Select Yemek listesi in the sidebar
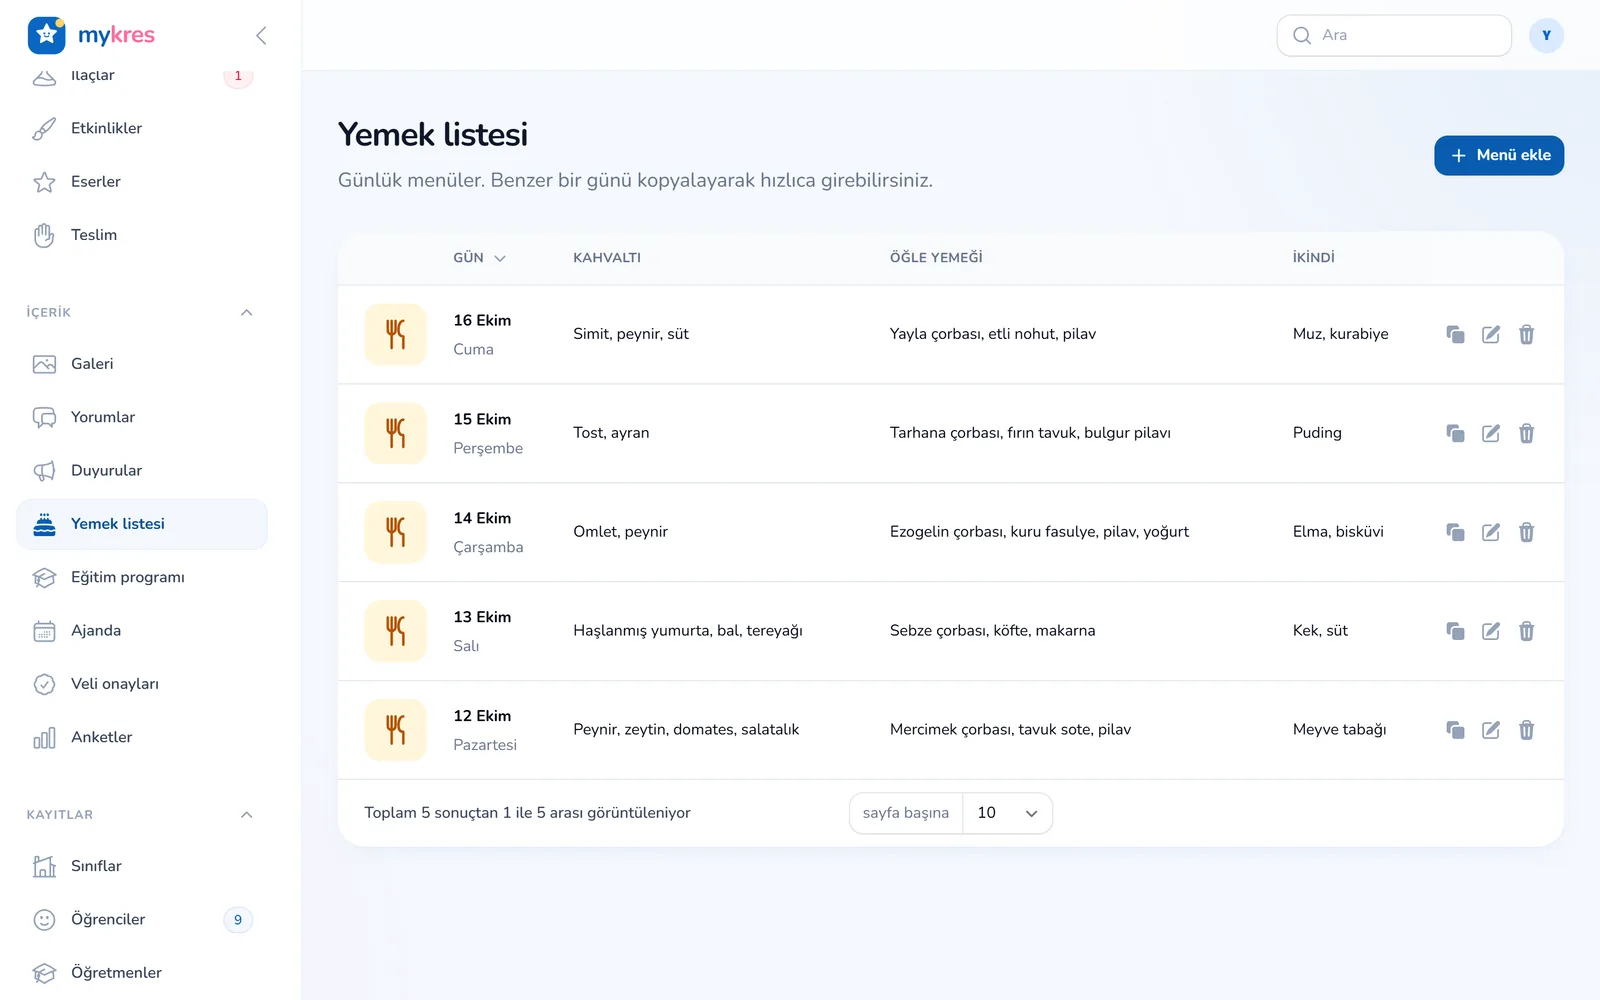 [142, 524]
